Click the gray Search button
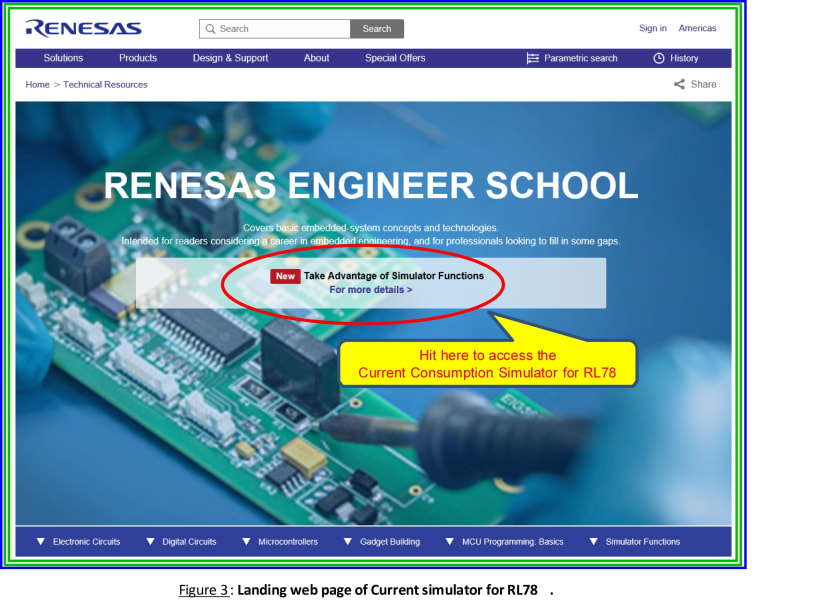The image size is (829, 616). pyautogui.click(x=377, y=29)
